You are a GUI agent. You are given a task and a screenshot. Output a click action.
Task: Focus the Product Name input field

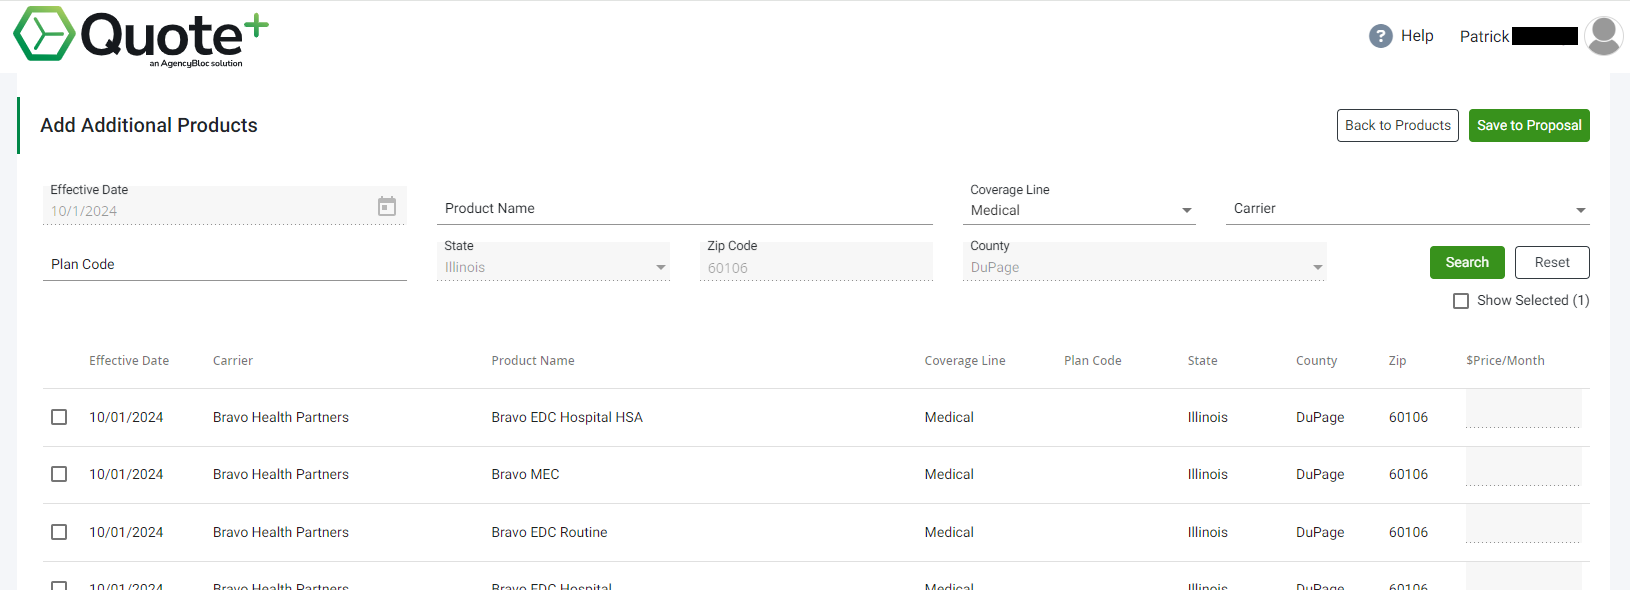click(x=685, y=208)
